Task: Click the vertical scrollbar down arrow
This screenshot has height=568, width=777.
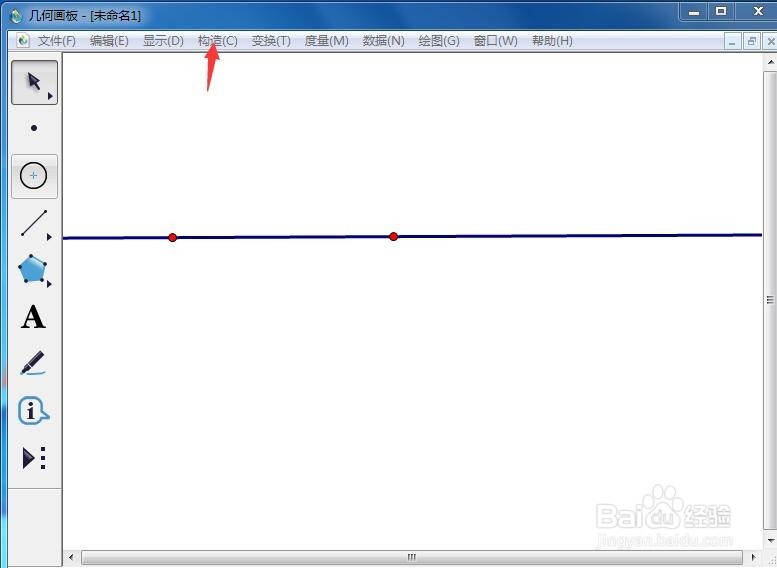Action: (x=771, y=540)
